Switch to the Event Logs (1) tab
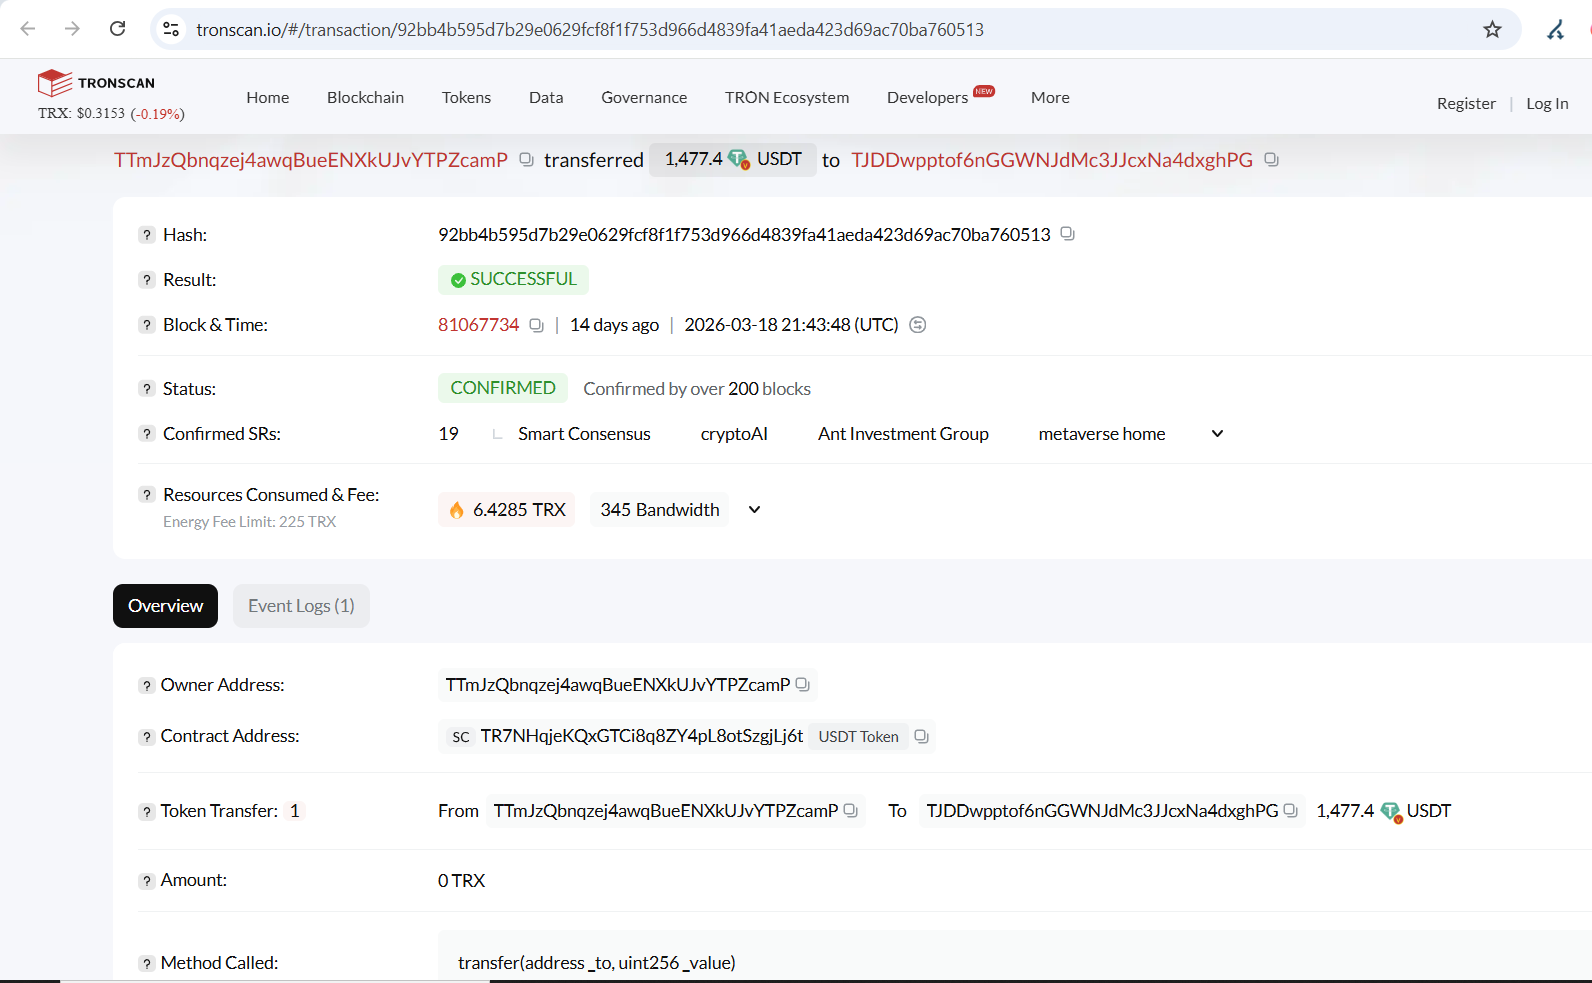The width and height of the screenshot is (1592, 983). point(301,606)
